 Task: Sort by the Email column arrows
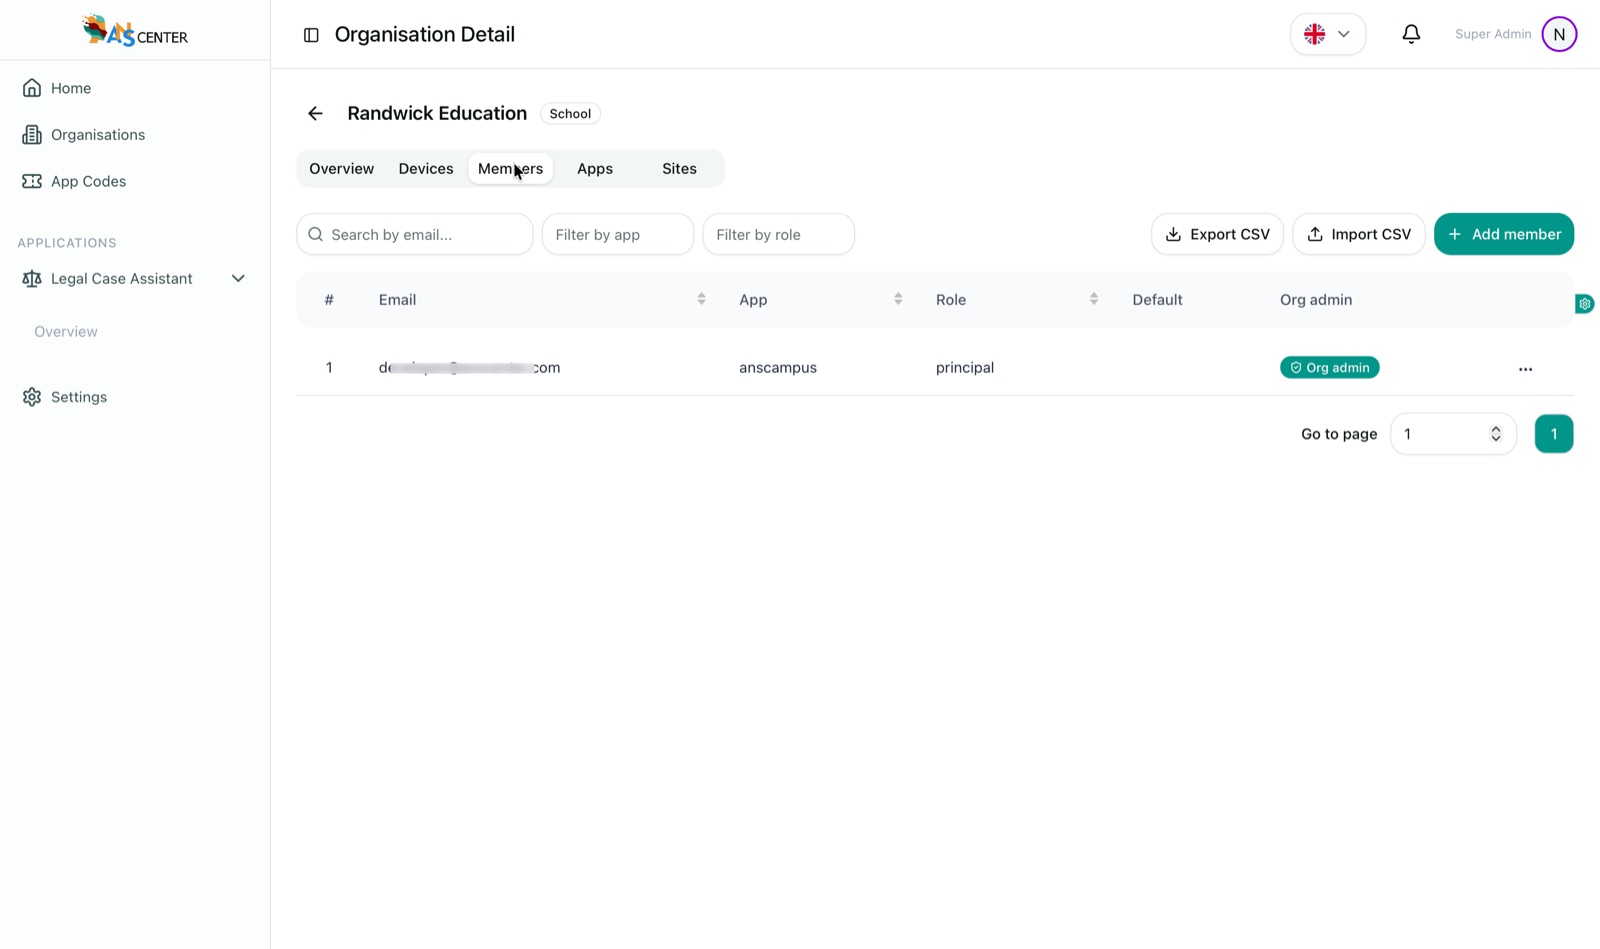(701, 299)
